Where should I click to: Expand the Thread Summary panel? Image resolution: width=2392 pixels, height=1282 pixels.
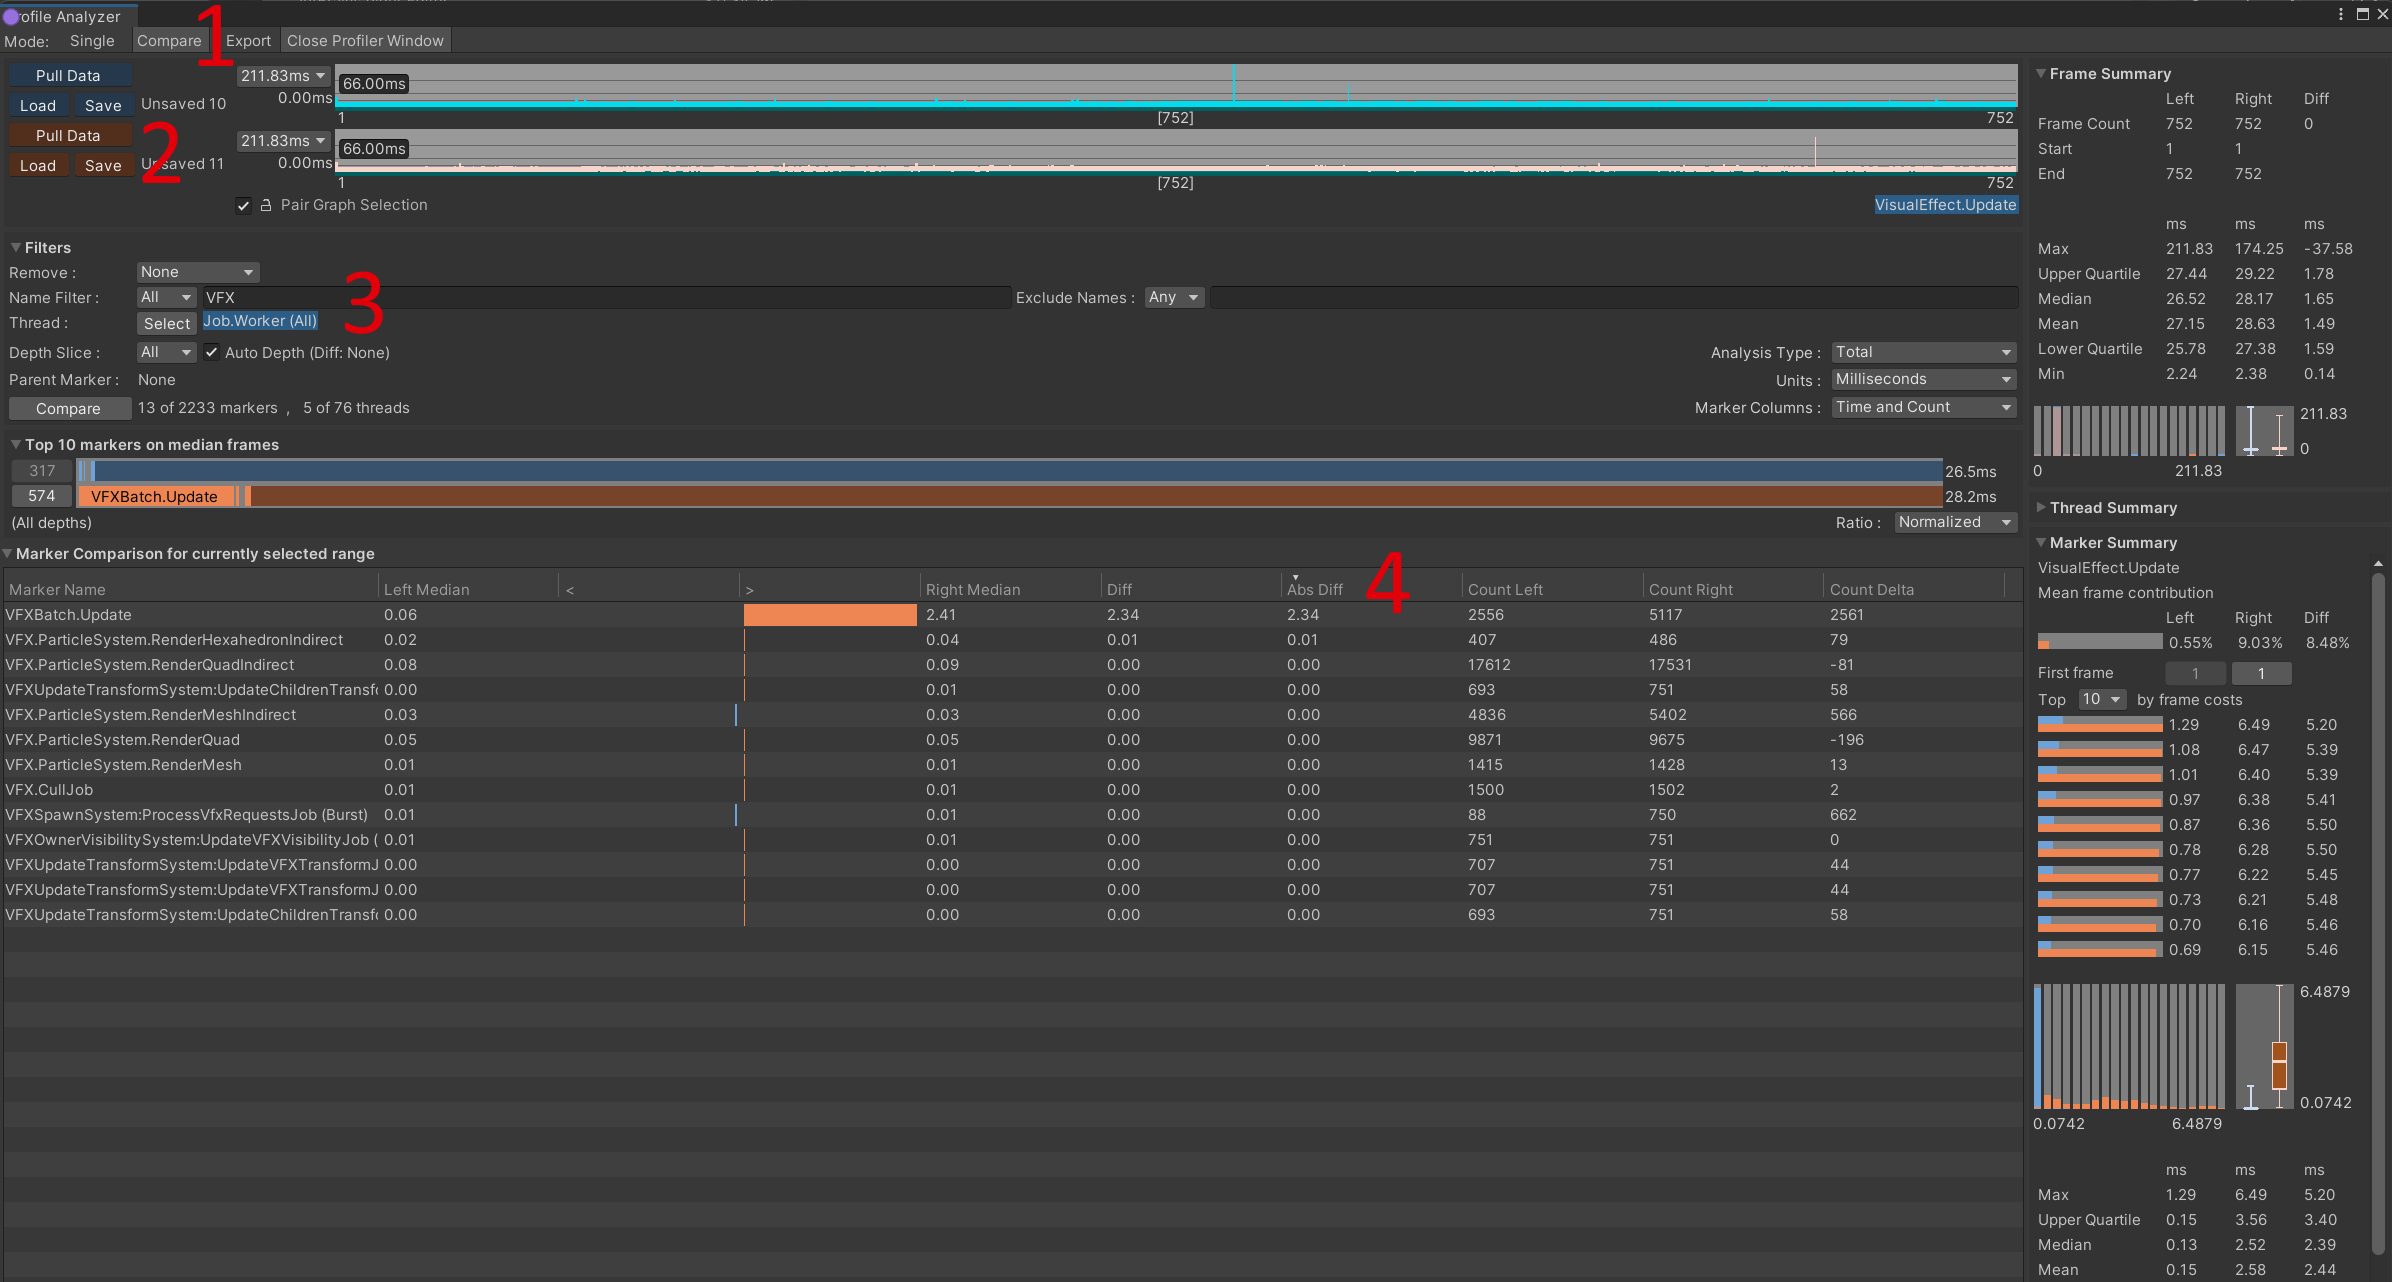(x=2041, y=507)
